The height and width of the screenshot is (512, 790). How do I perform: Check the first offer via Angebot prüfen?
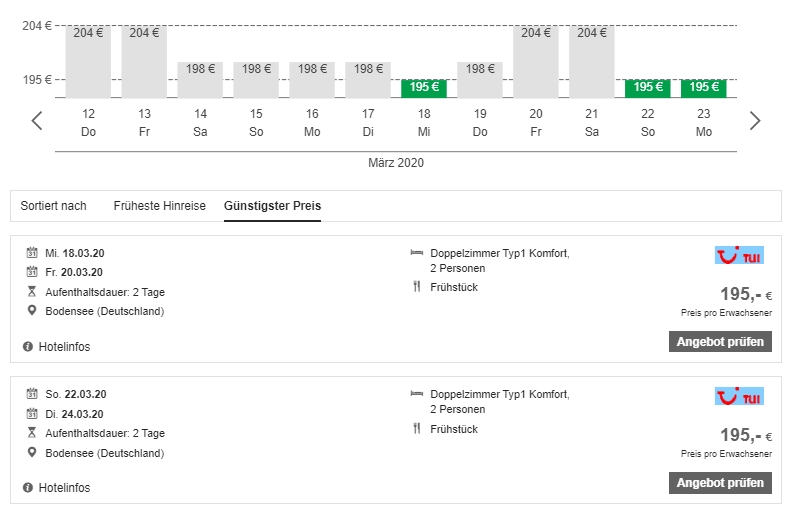coord(720,342)
